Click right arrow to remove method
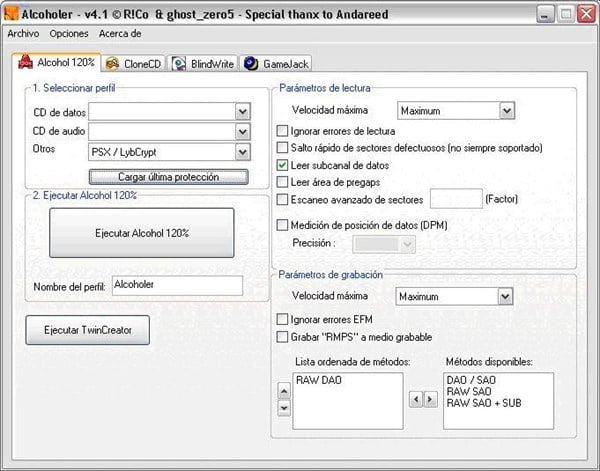Image resolution: width=600 pixels, height=471 pixels. point(430,399)
